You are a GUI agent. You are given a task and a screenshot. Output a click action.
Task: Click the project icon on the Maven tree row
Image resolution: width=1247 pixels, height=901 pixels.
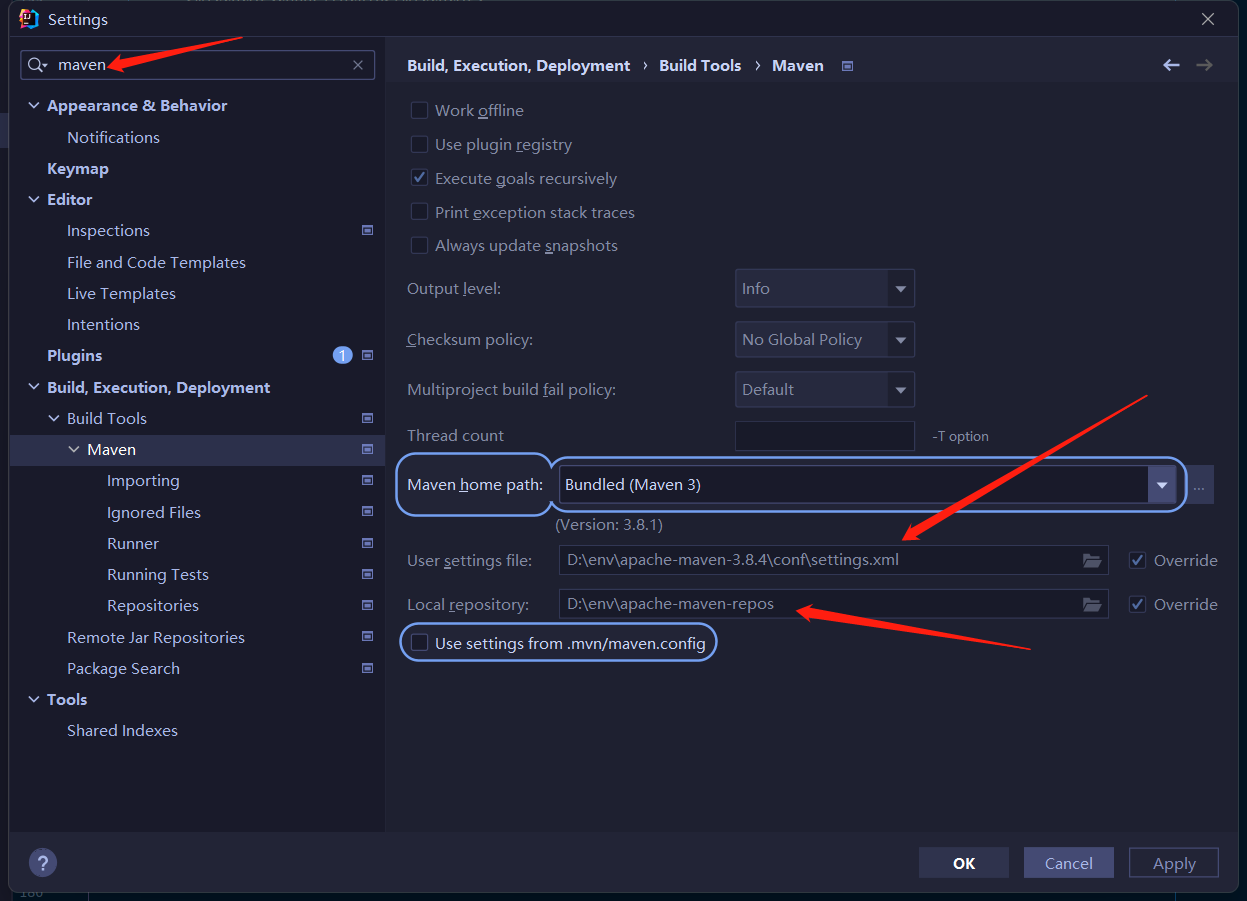[367, 449]
